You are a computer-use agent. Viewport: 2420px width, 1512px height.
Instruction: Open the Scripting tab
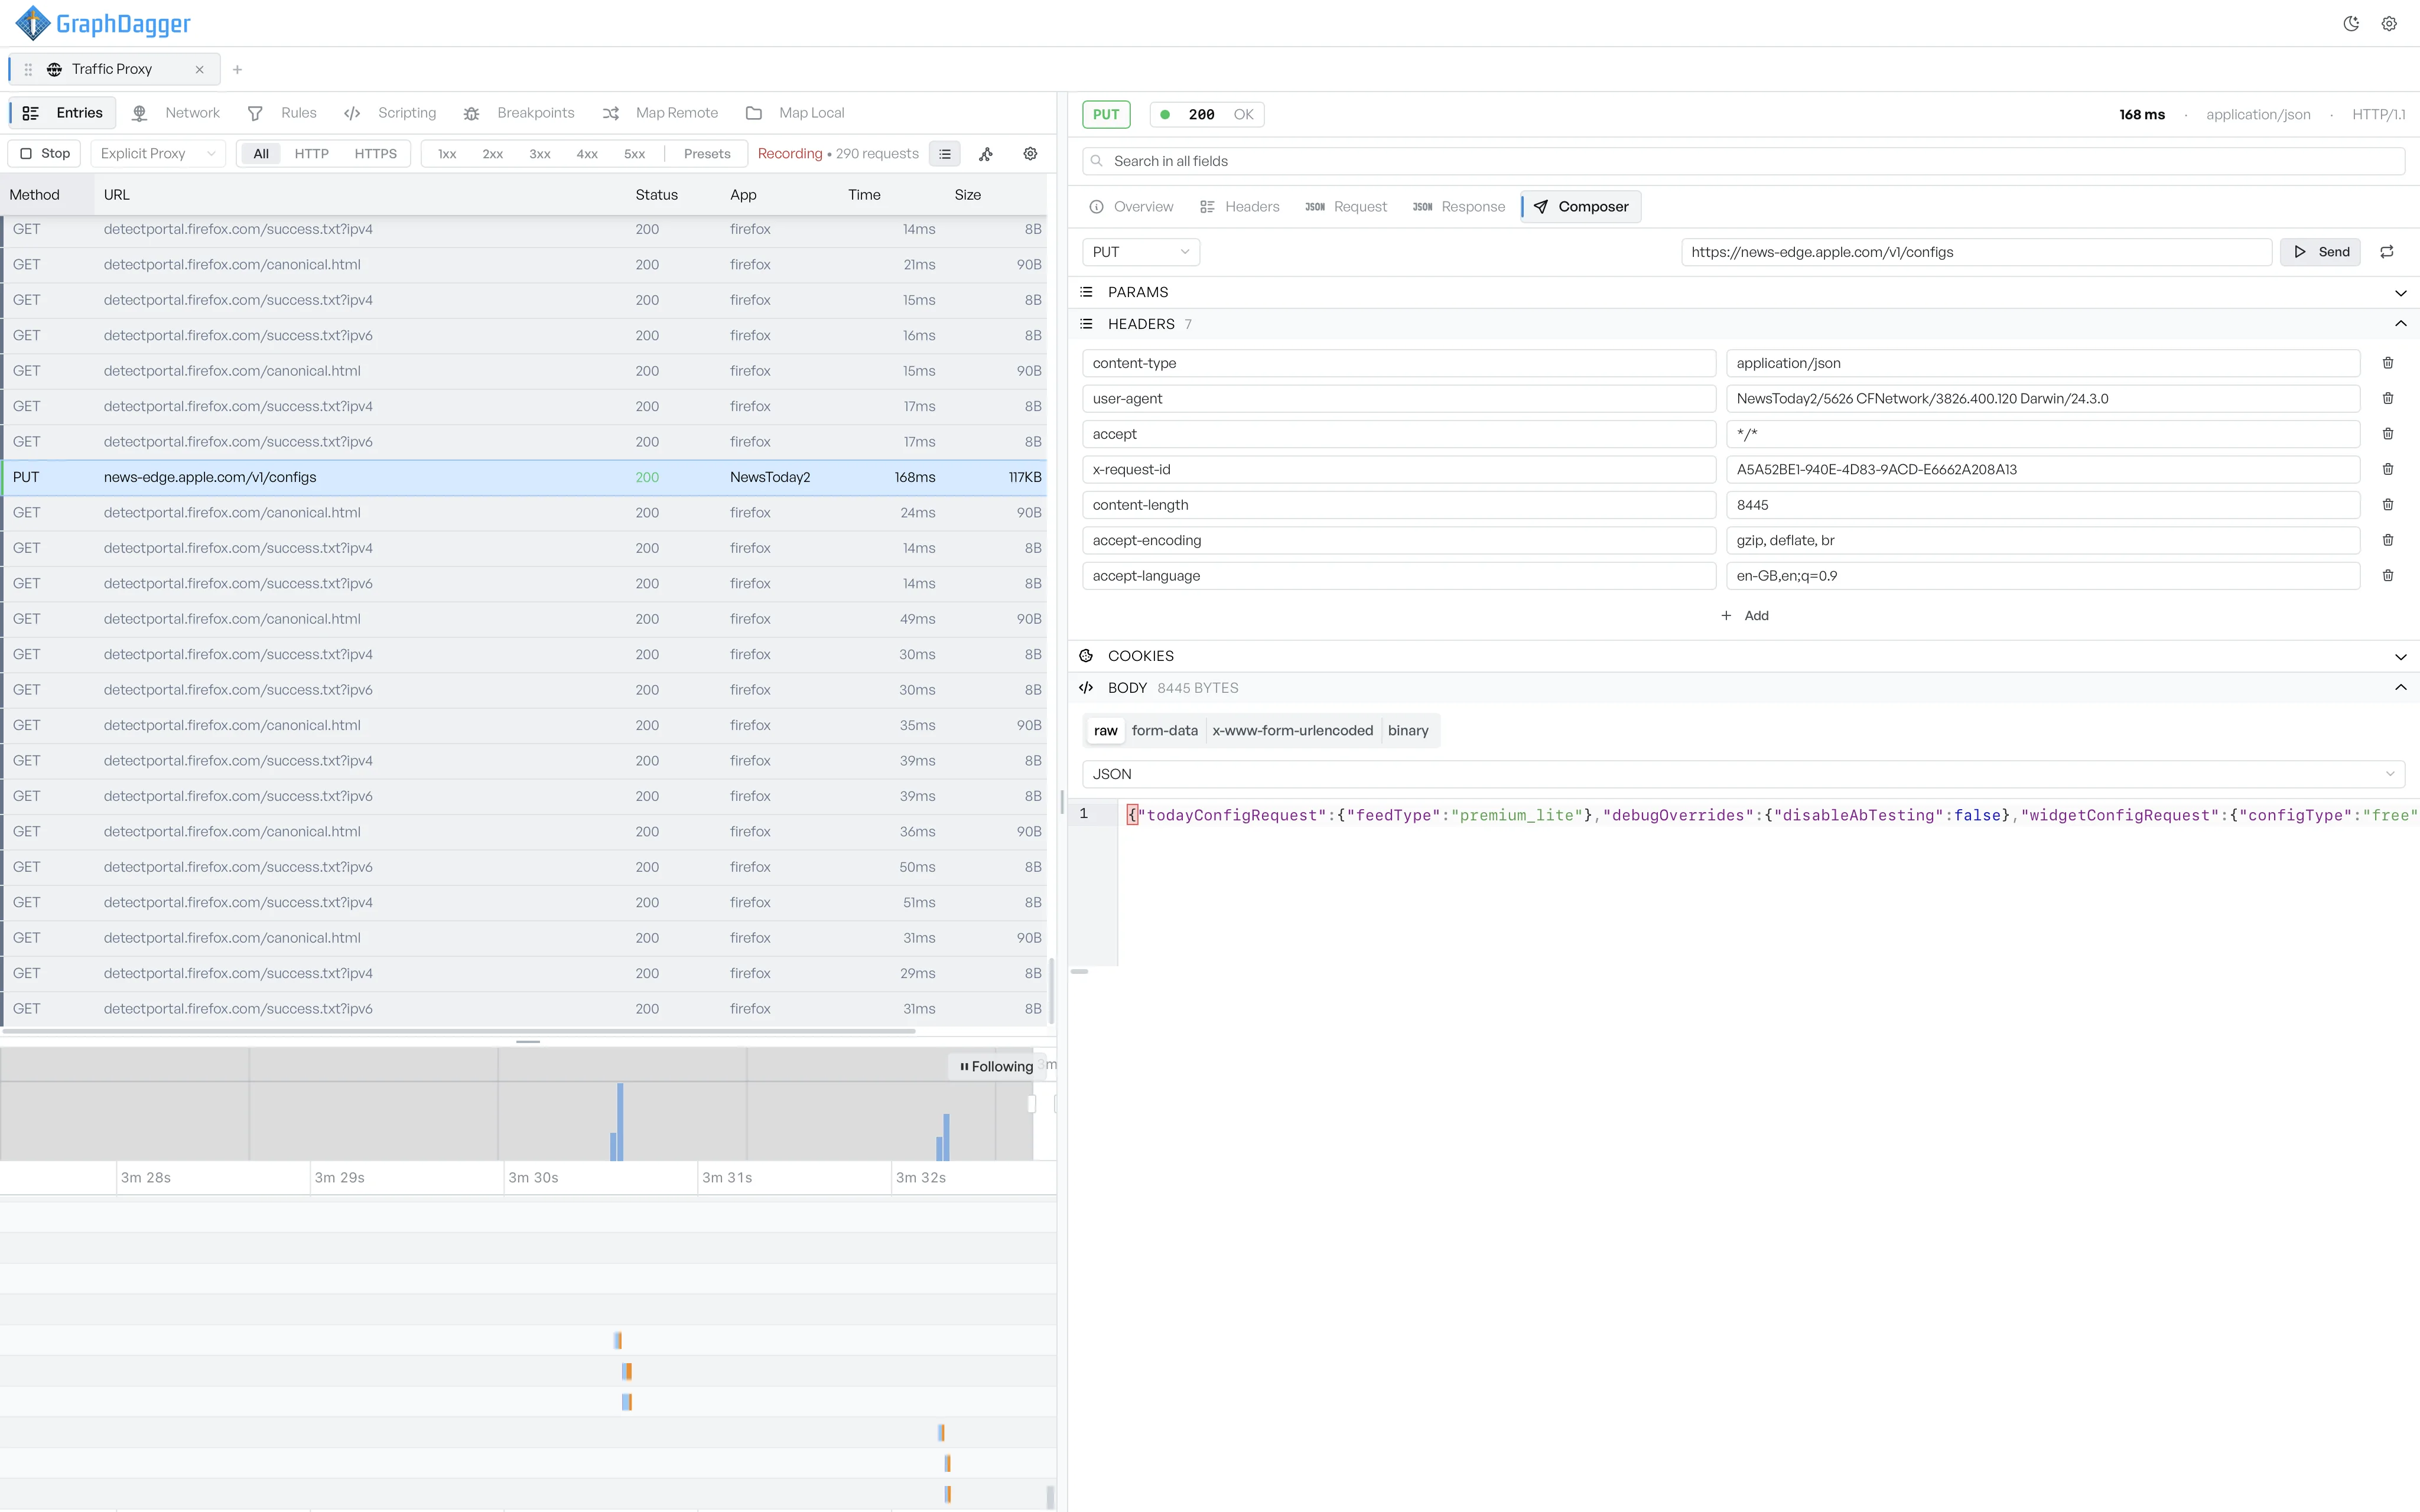(390, 113)
